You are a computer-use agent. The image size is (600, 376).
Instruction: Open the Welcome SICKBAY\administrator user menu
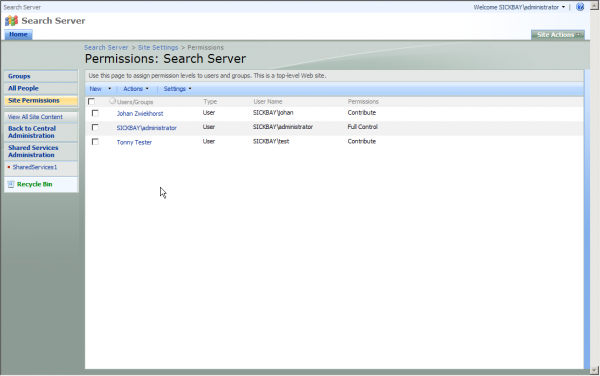pos(519,7)
